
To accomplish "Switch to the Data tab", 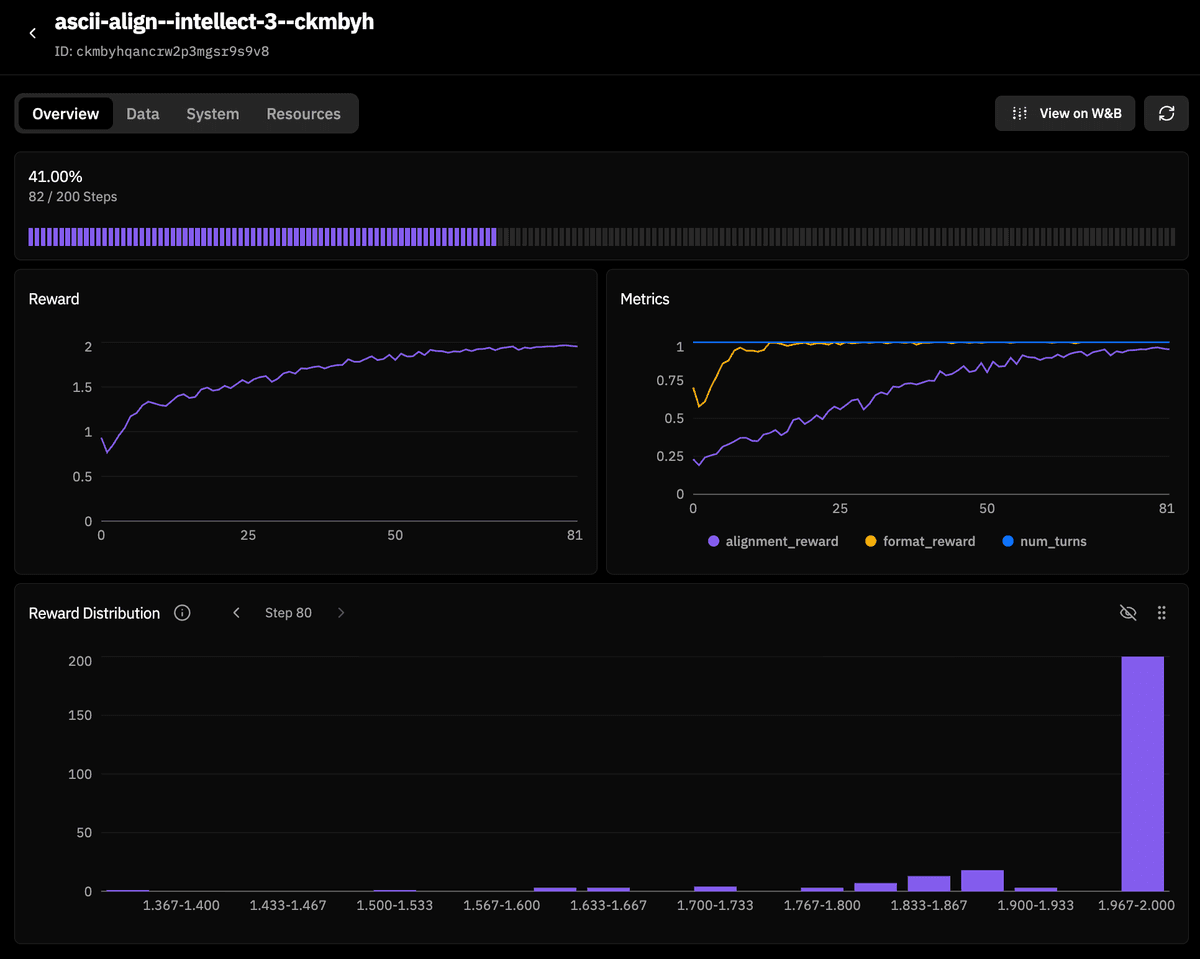I will click(x=143, y=113).
